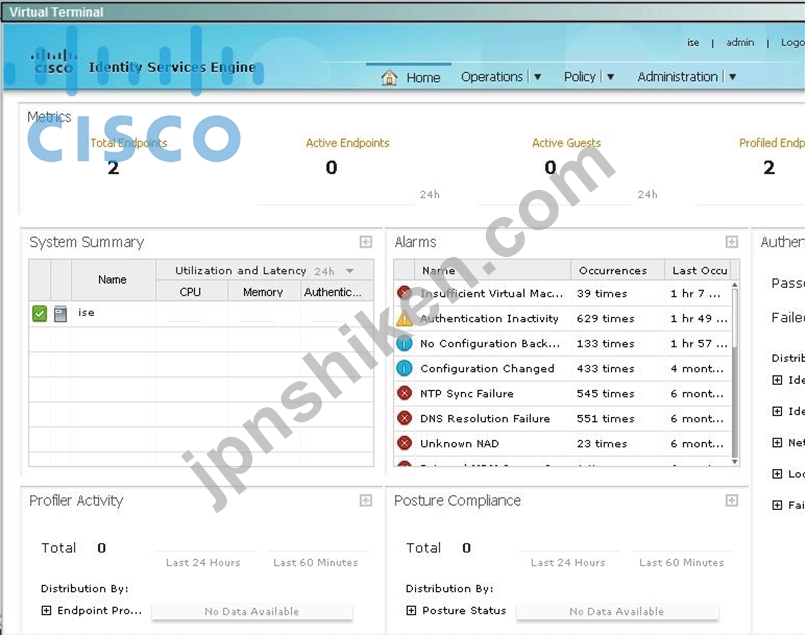The height and width of the screenshot is (635, 805).
Task: Open the ise node in System Summary
Action: (x=86, y=313)
